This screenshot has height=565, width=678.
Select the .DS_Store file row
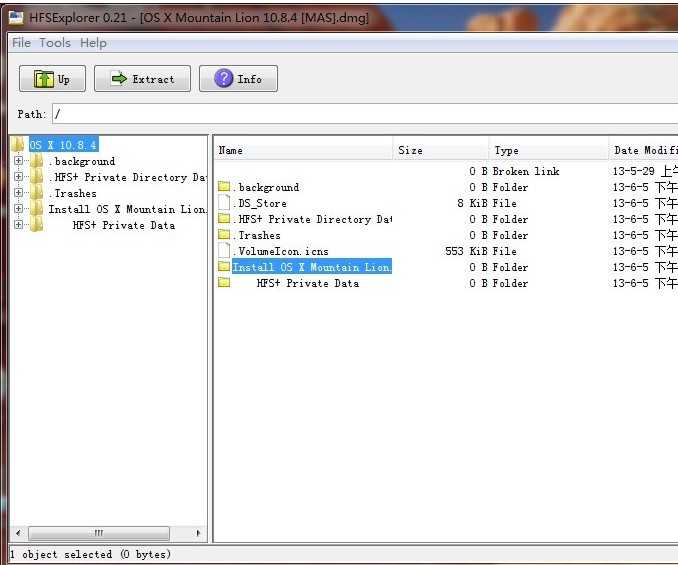click(x=446, y=203)
